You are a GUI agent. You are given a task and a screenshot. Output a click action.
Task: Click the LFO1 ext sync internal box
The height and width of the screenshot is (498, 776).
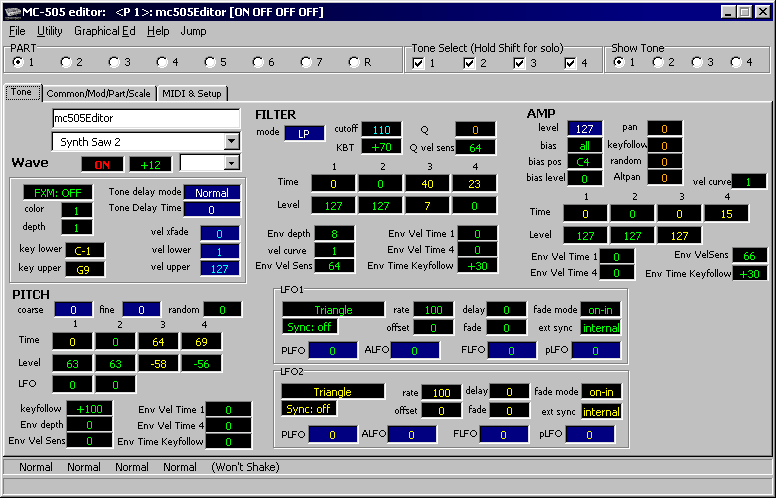(x=601, y=328)
